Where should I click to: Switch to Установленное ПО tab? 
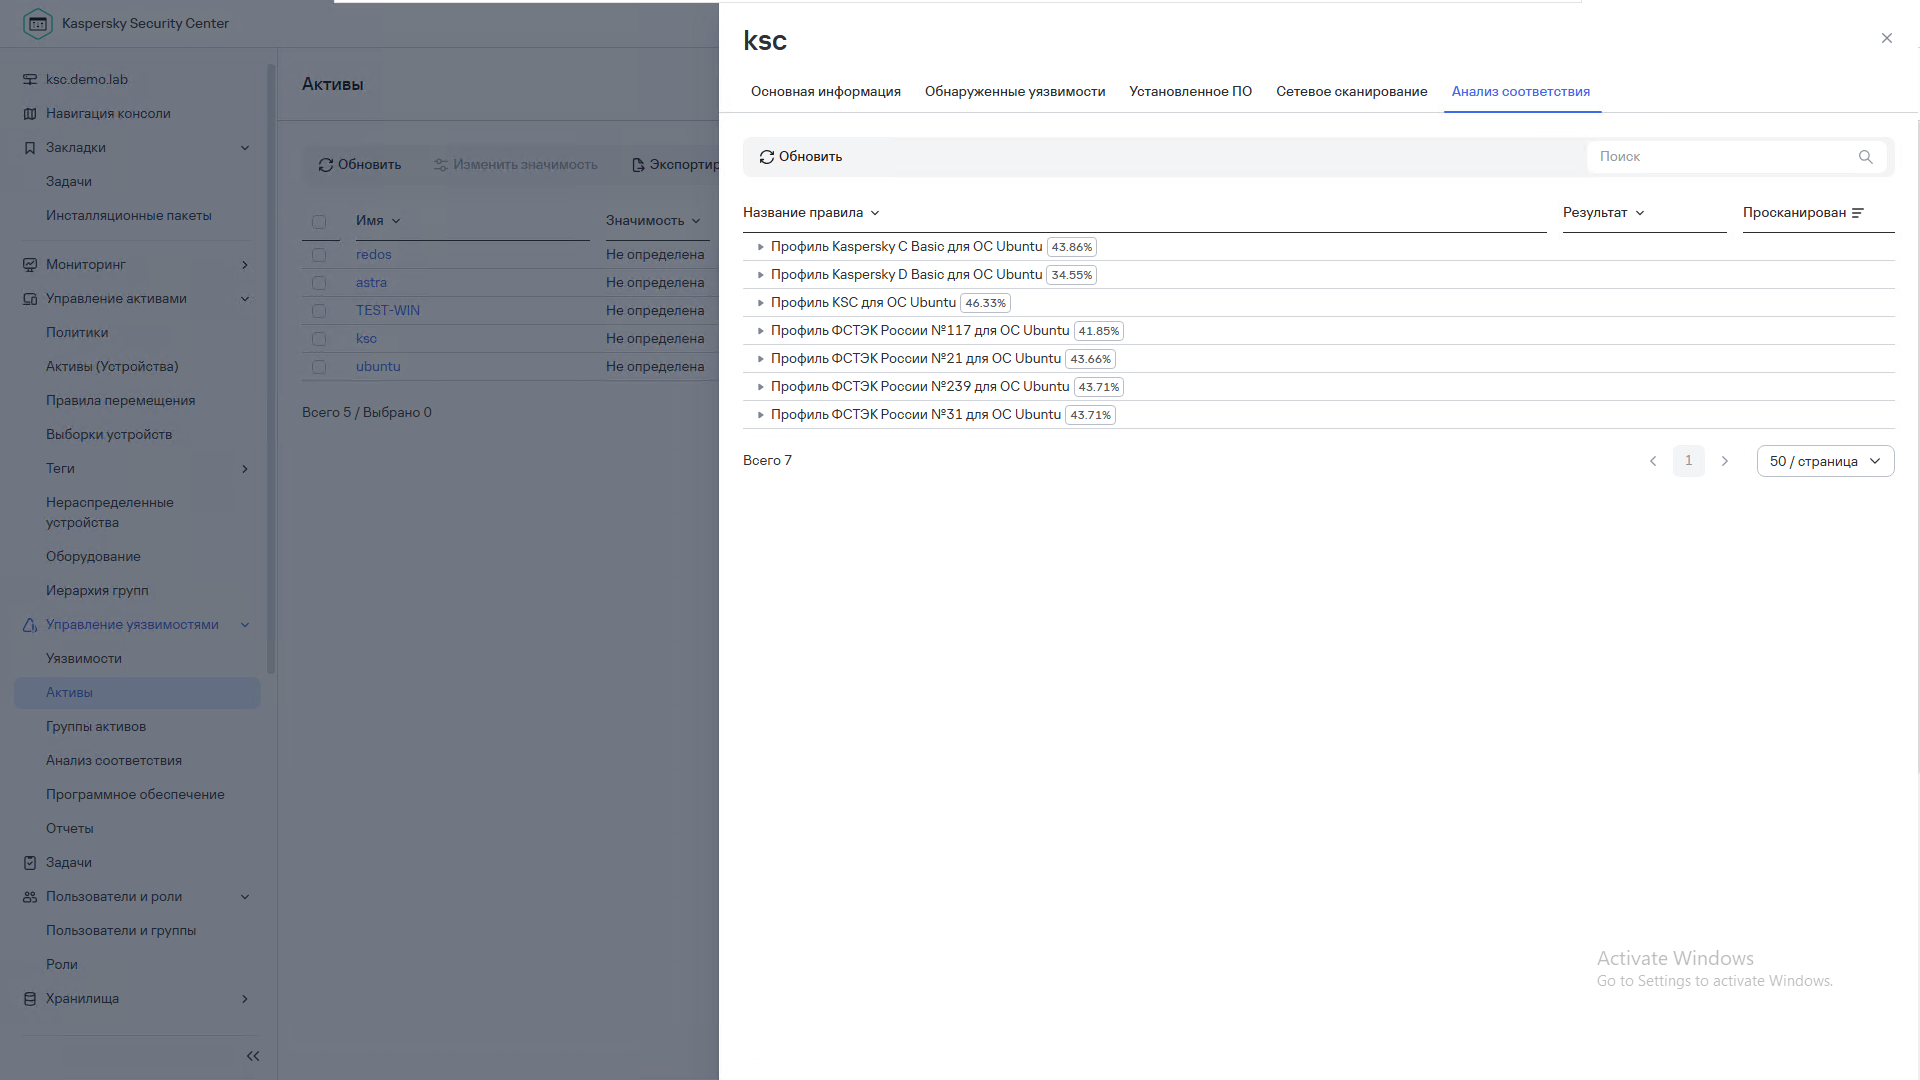(x=1190, y=92)
